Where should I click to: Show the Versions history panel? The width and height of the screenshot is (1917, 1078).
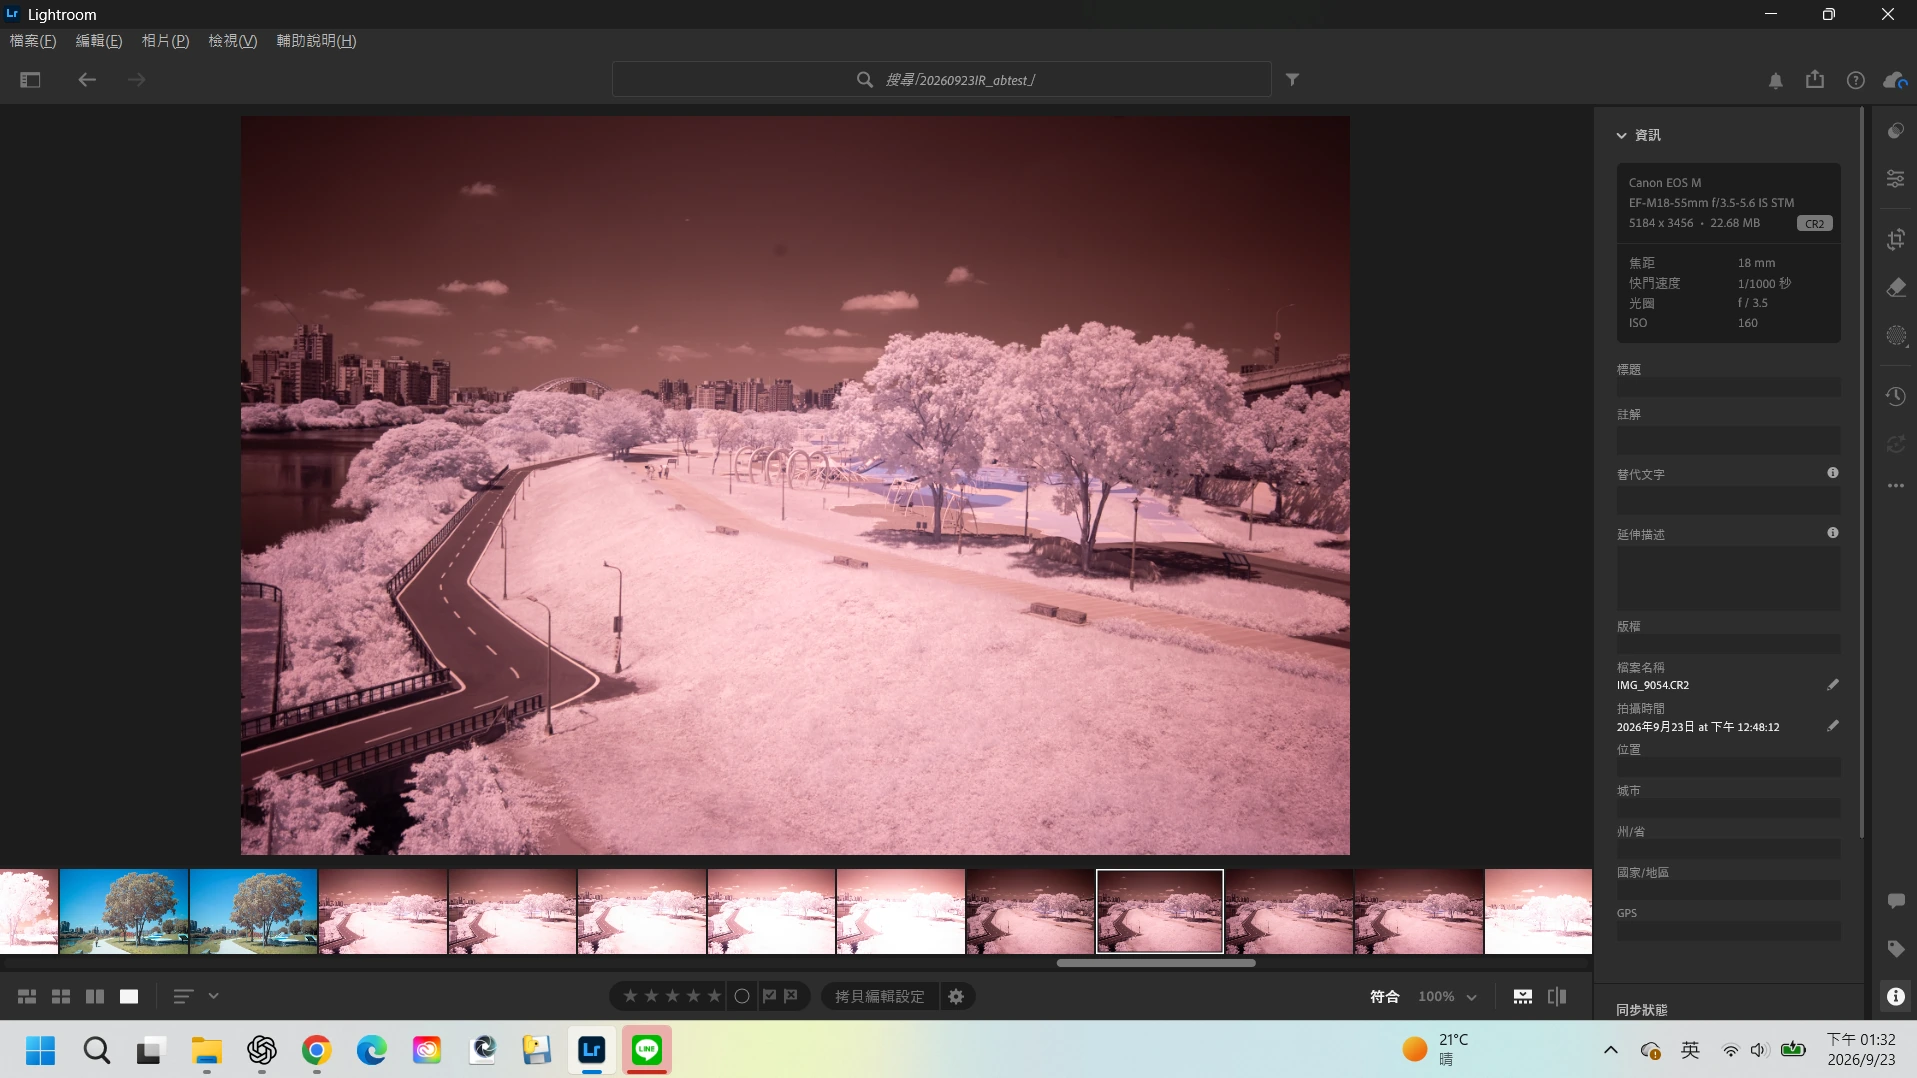point(1895,397)
